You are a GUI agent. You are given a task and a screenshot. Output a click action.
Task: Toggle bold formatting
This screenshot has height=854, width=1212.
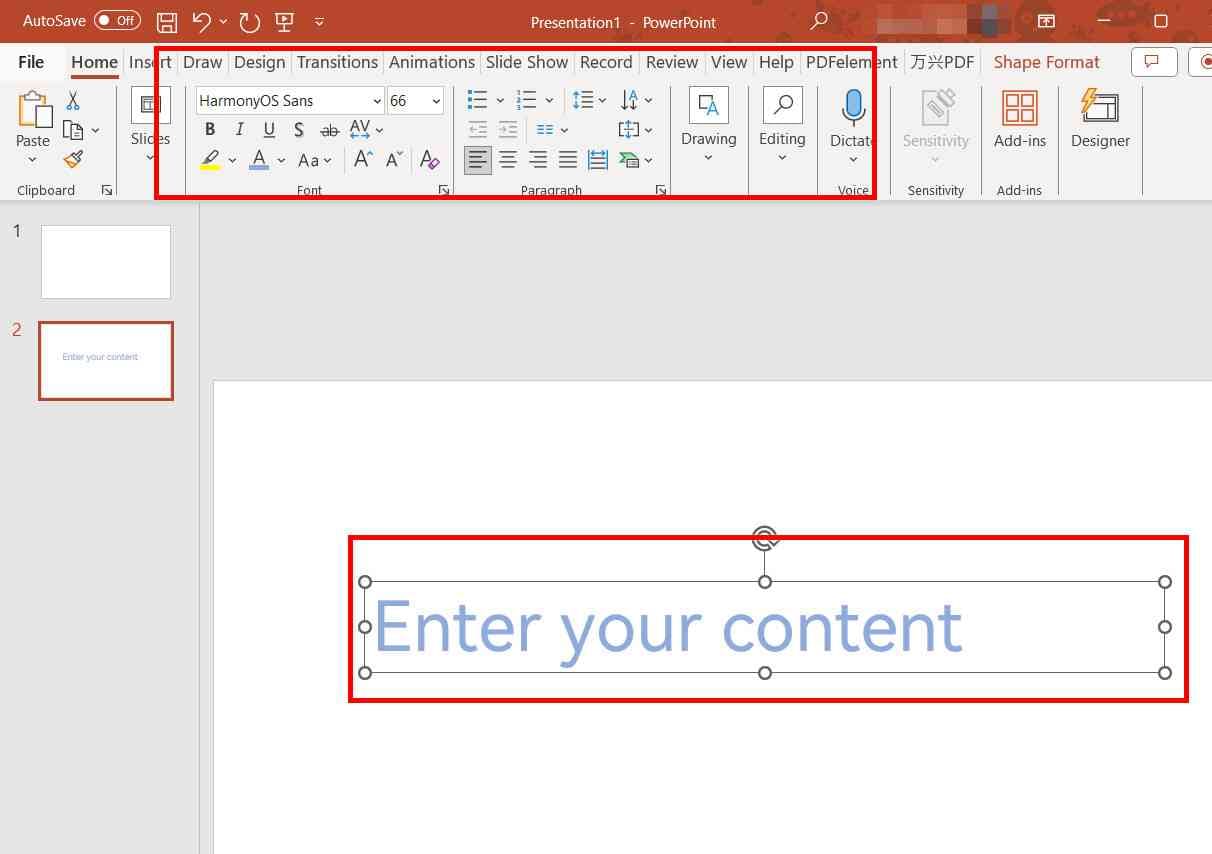pos(209,129)
